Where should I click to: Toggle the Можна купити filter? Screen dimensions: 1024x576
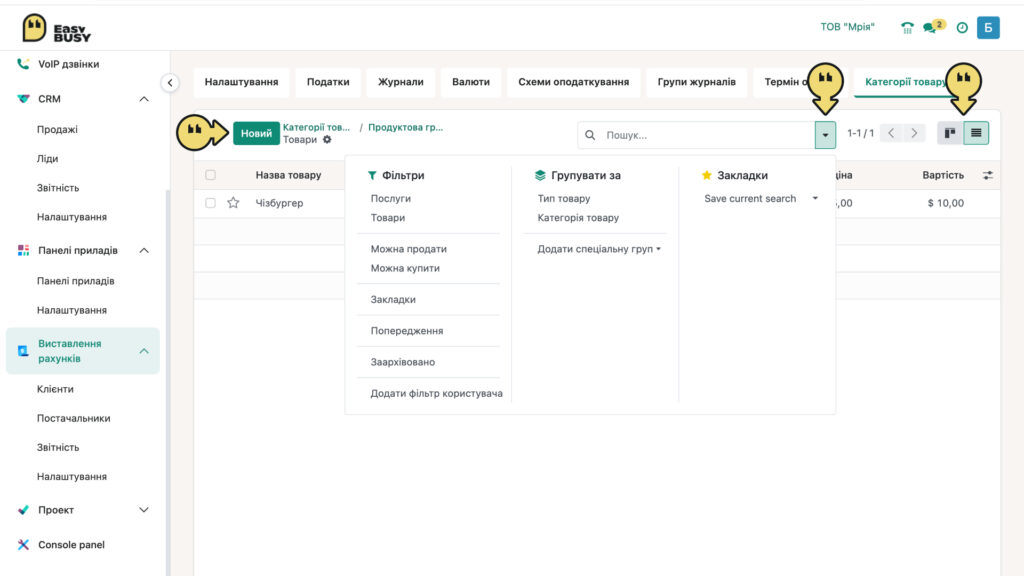(405, 268)
